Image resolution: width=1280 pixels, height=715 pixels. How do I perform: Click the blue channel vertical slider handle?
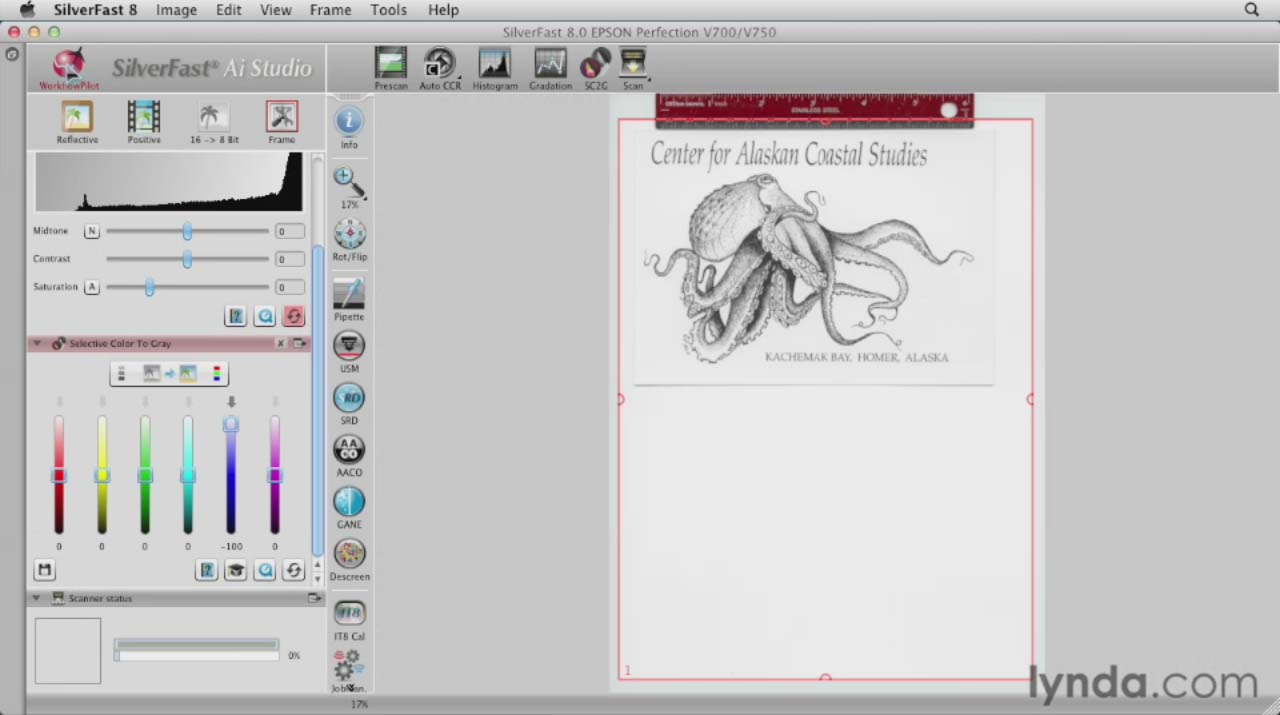231,425
